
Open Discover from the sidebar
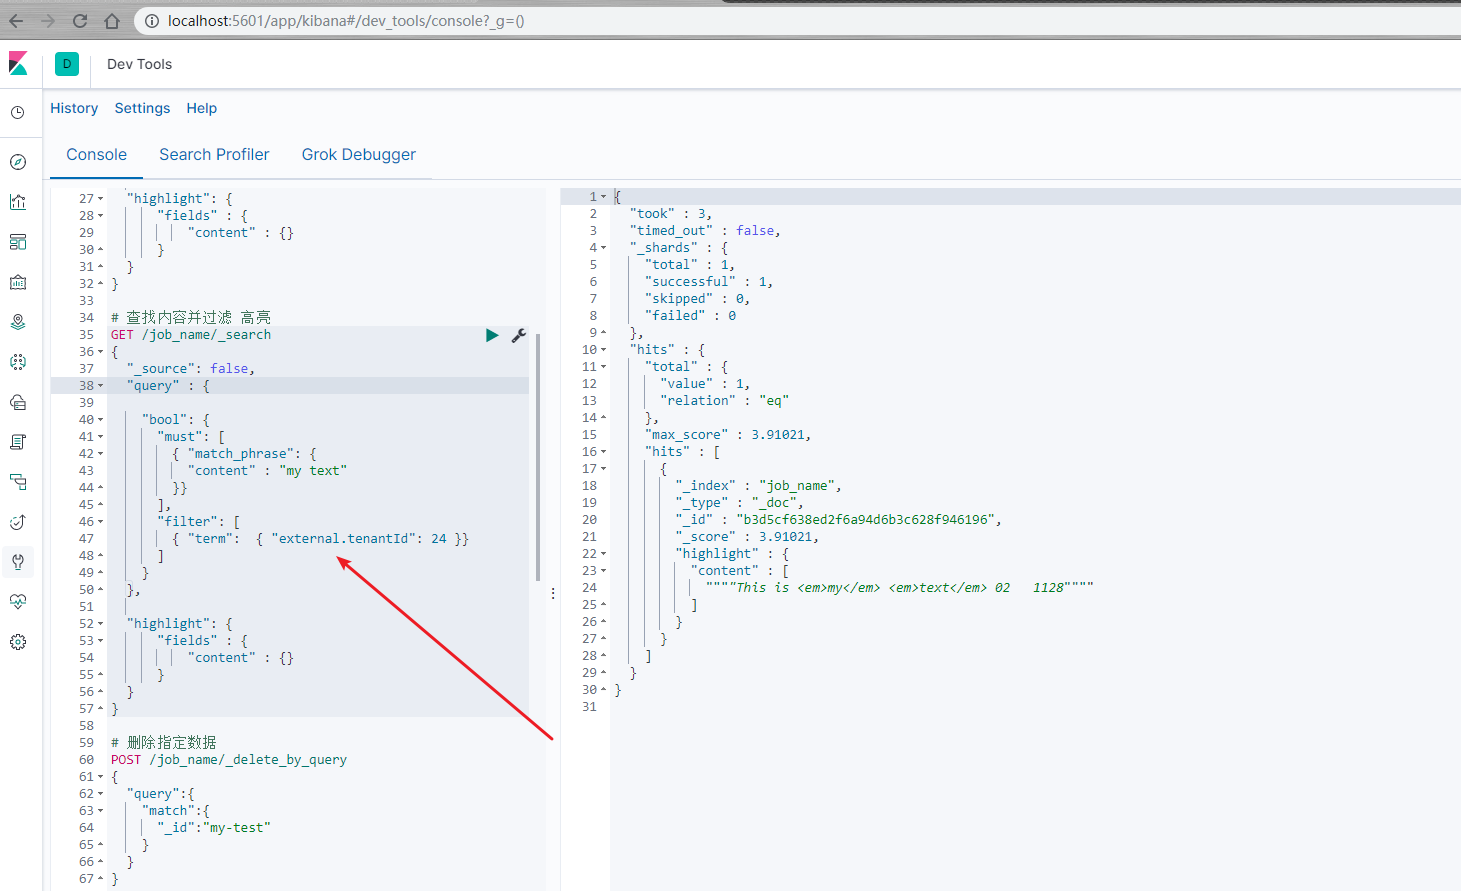18,161
